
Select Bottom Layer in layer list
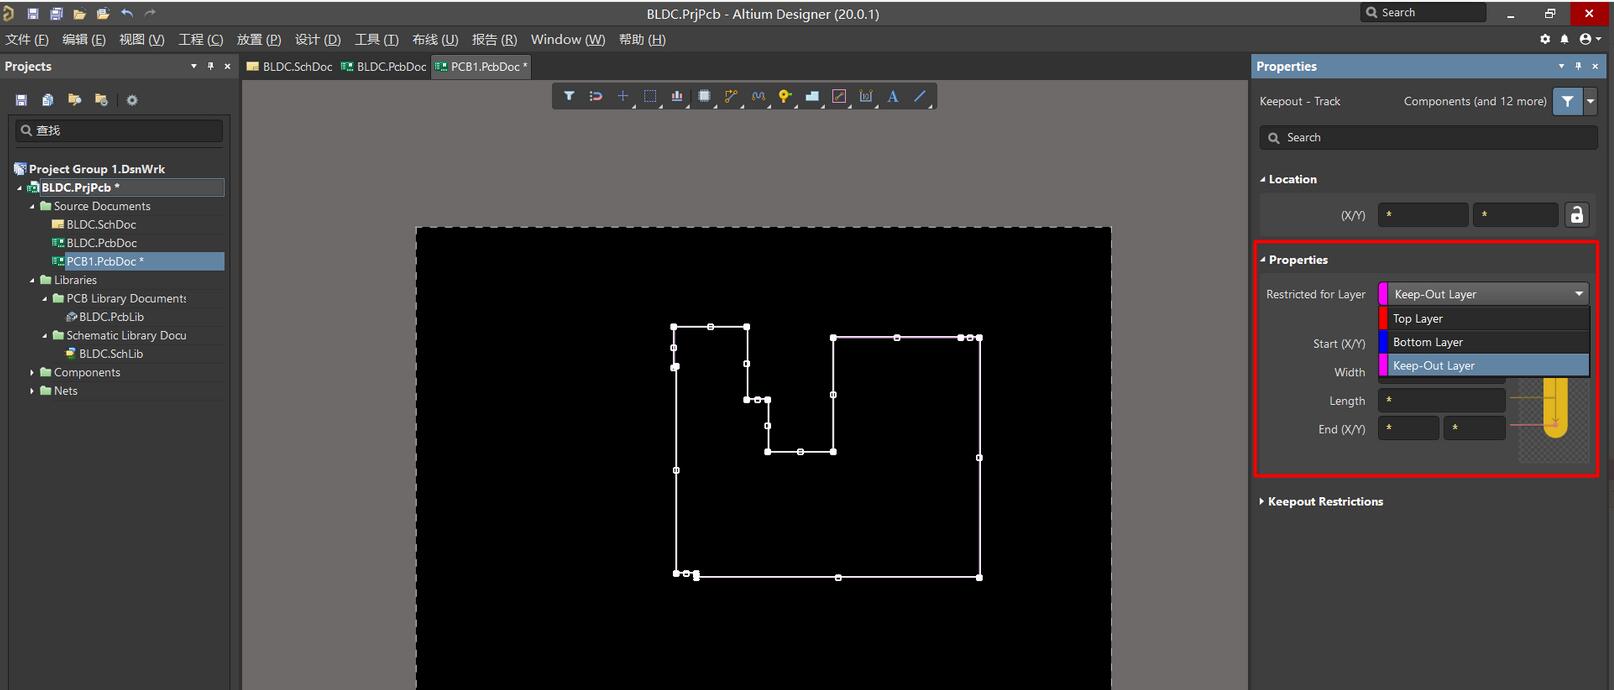pos(1484,342)
